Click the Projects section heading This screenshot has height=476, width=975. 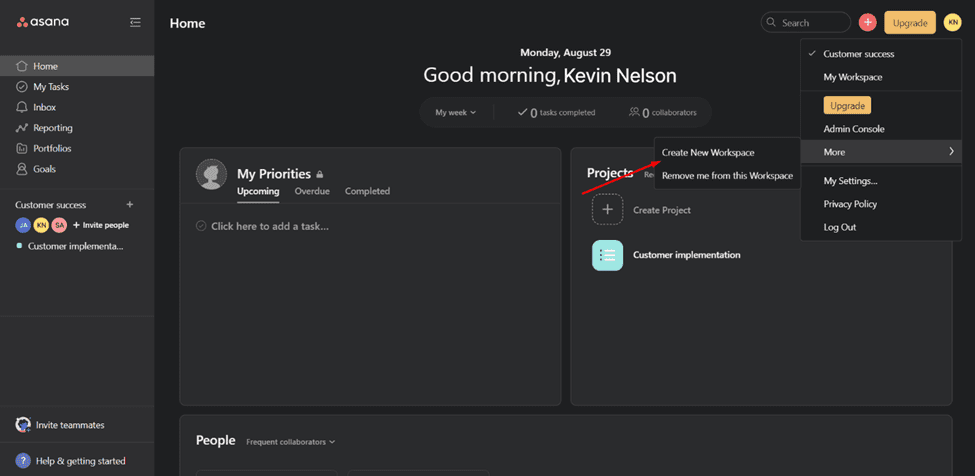click(x=610, y=173)
